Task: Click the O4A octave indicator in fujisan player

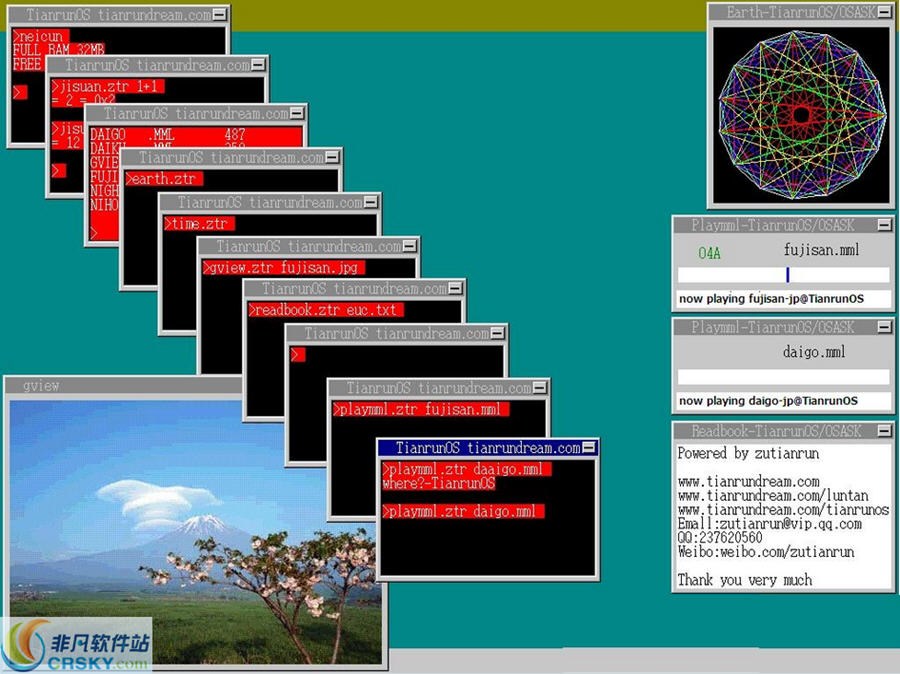Action: pyautogui.click(x=708, y=252)
